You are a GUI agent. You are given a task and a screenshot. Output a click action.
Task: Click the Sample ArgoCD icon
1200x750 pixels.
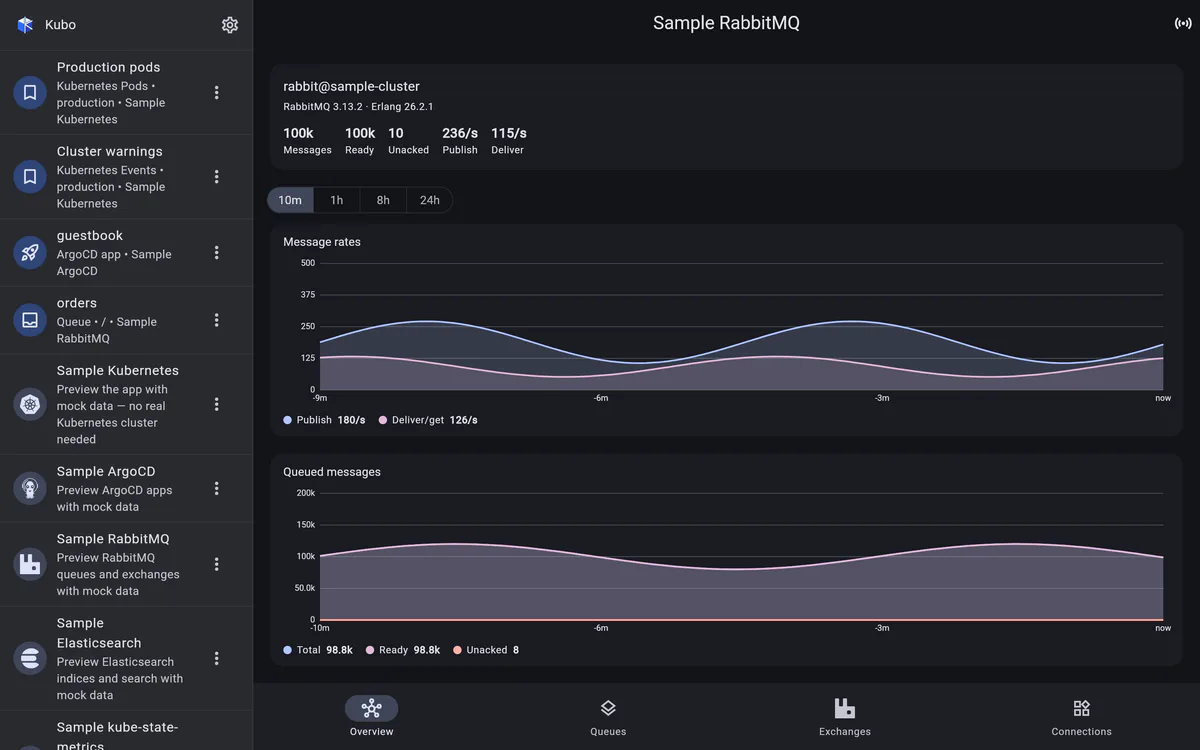pos(30,488)
